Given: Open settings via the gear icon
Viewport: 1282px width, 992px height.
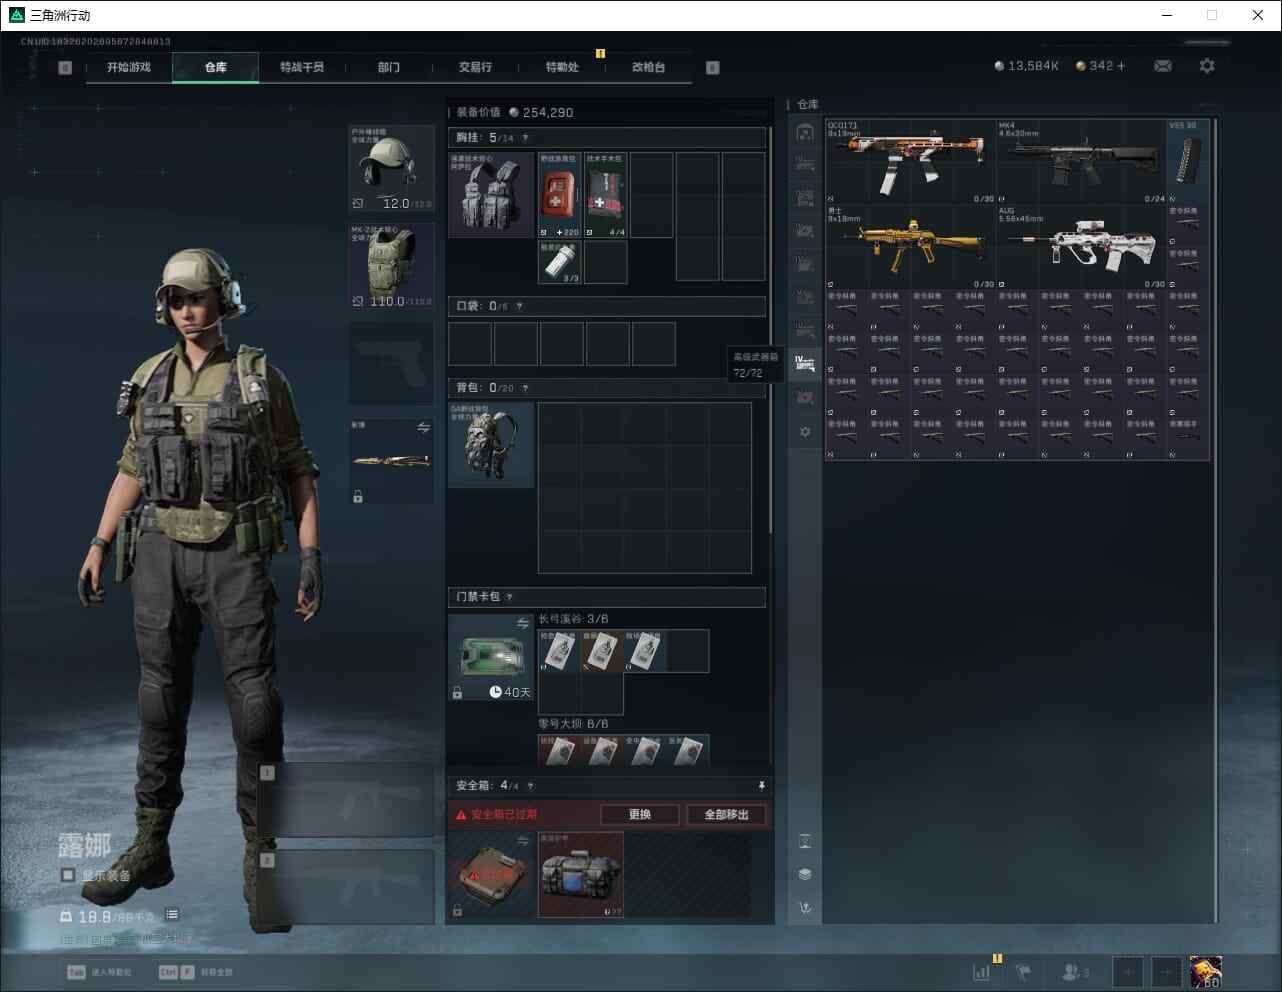Looking at the screenshot, I should point(1207,66).
